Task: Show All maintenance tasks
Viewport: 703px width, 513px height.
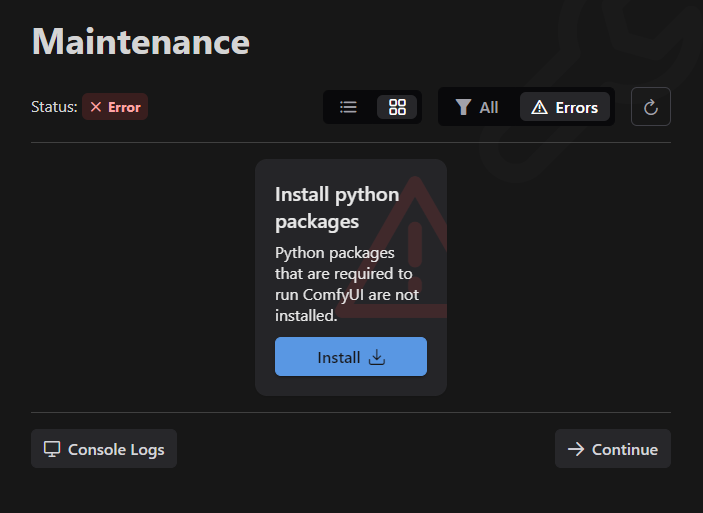Action: click(x=477, y=107)
